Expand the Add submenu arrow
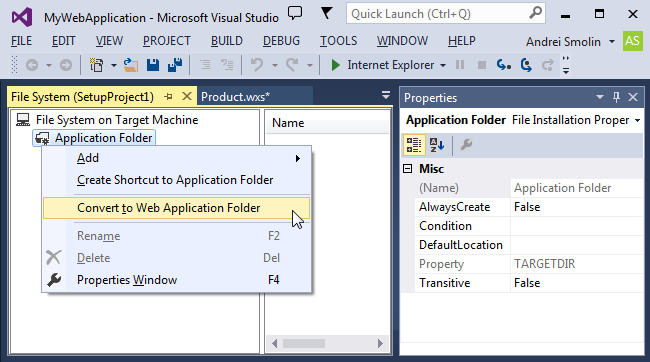This screenshot has height=362, width=650. coord(298,158)
